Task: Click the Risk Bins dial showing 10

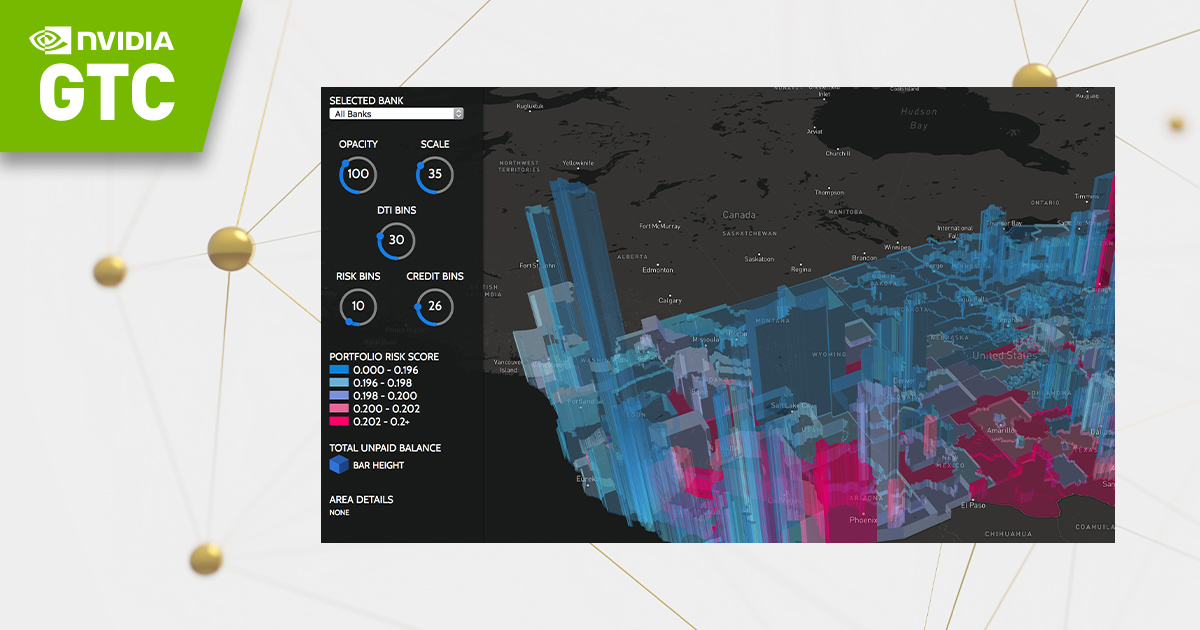Action: [x=358, y=306]
